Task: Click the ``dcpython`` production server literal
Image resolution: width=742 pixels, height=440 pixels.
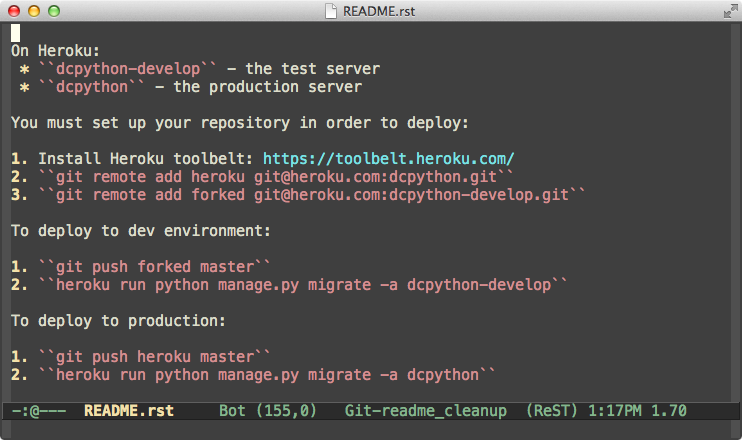Action: coord(92,87)
